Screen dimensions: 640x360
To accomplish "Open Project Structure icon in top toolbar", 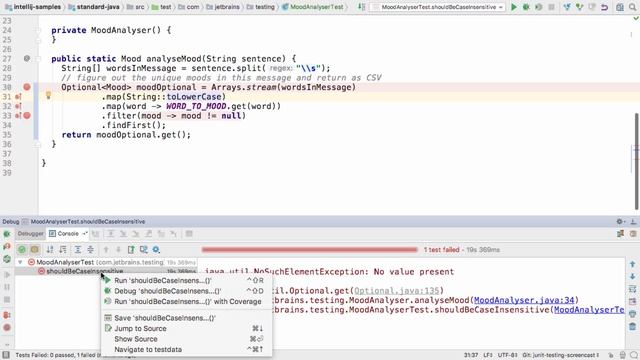I will pos(620,7).
